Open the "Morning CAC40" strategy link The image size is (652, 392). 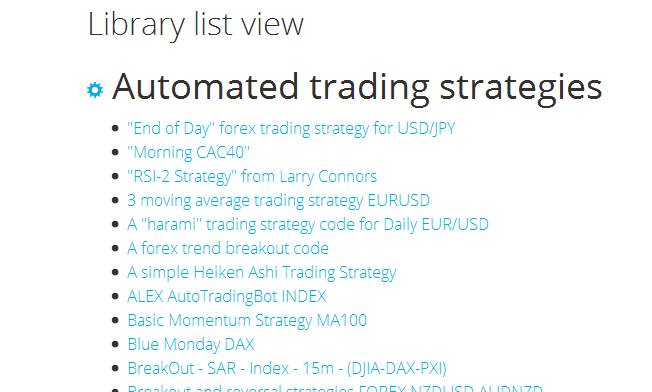coord(188,152)
